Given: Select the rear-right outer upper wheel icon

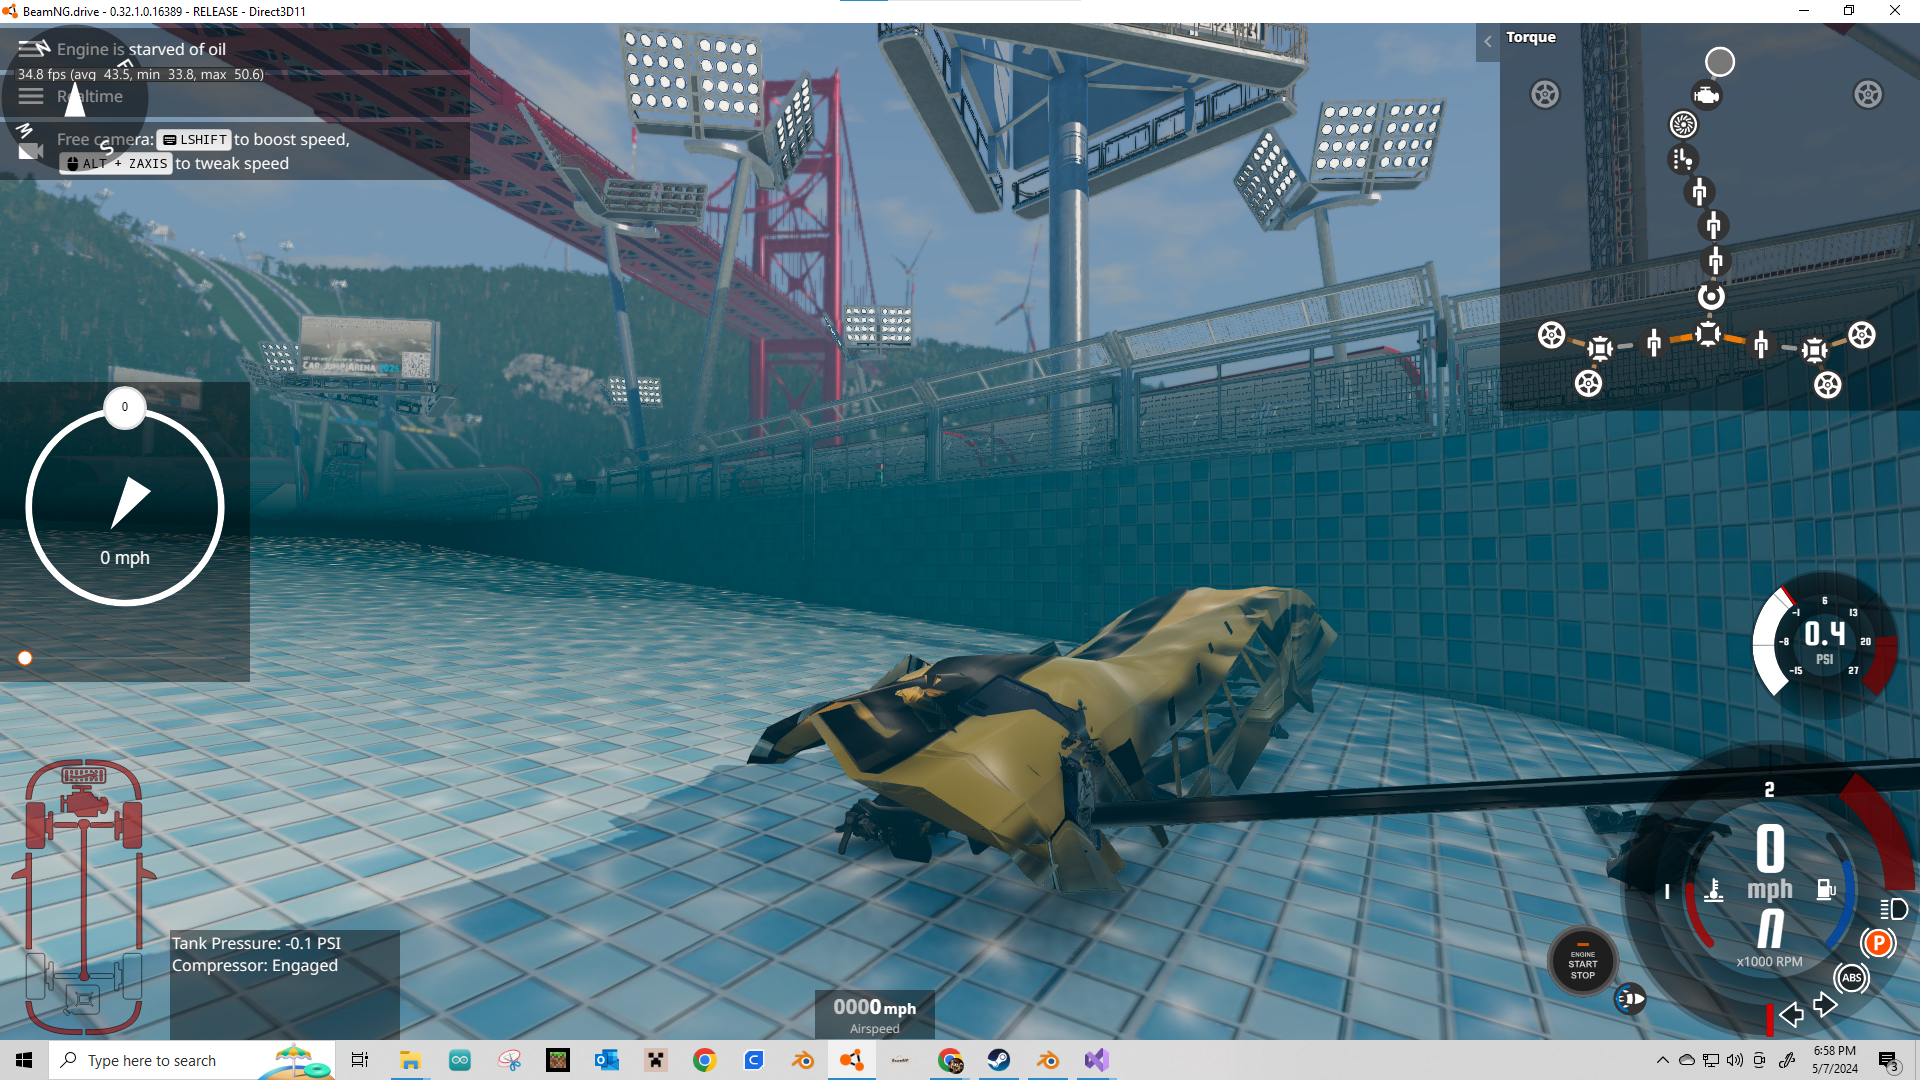Looking at the screenshot, I should [x=1861, y=335].
